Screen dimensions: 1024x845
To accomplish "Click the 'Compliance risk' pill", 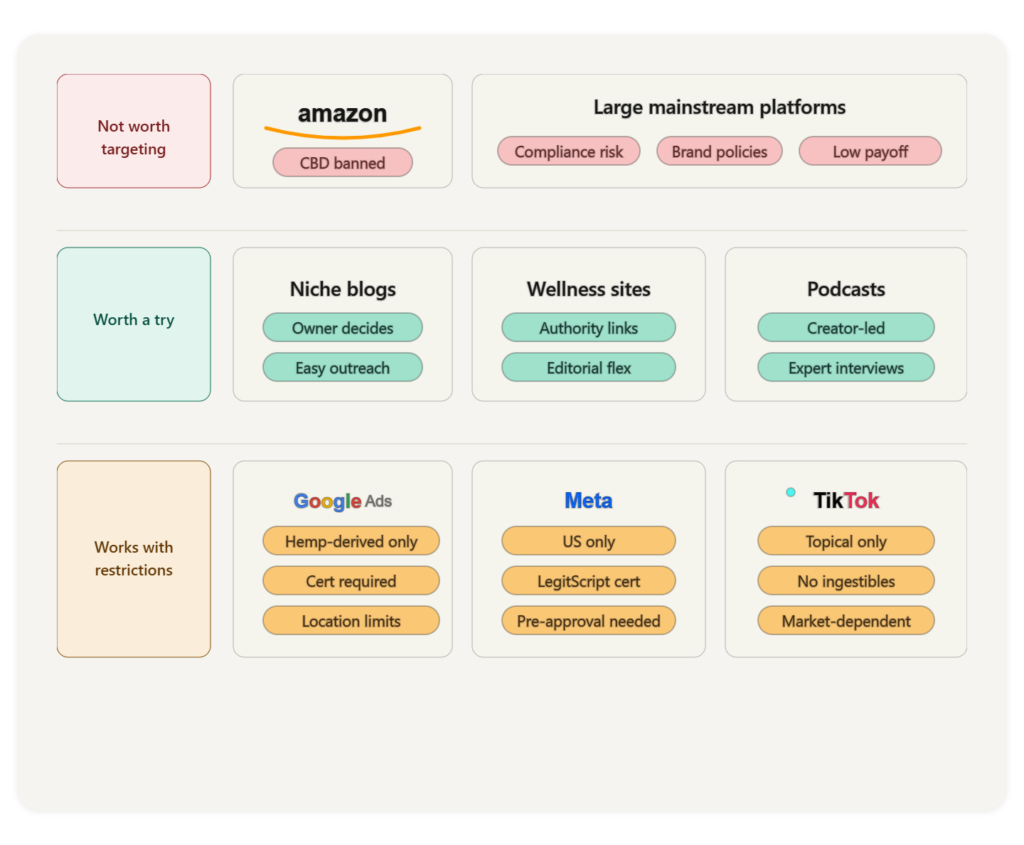I will click(568, 152).
